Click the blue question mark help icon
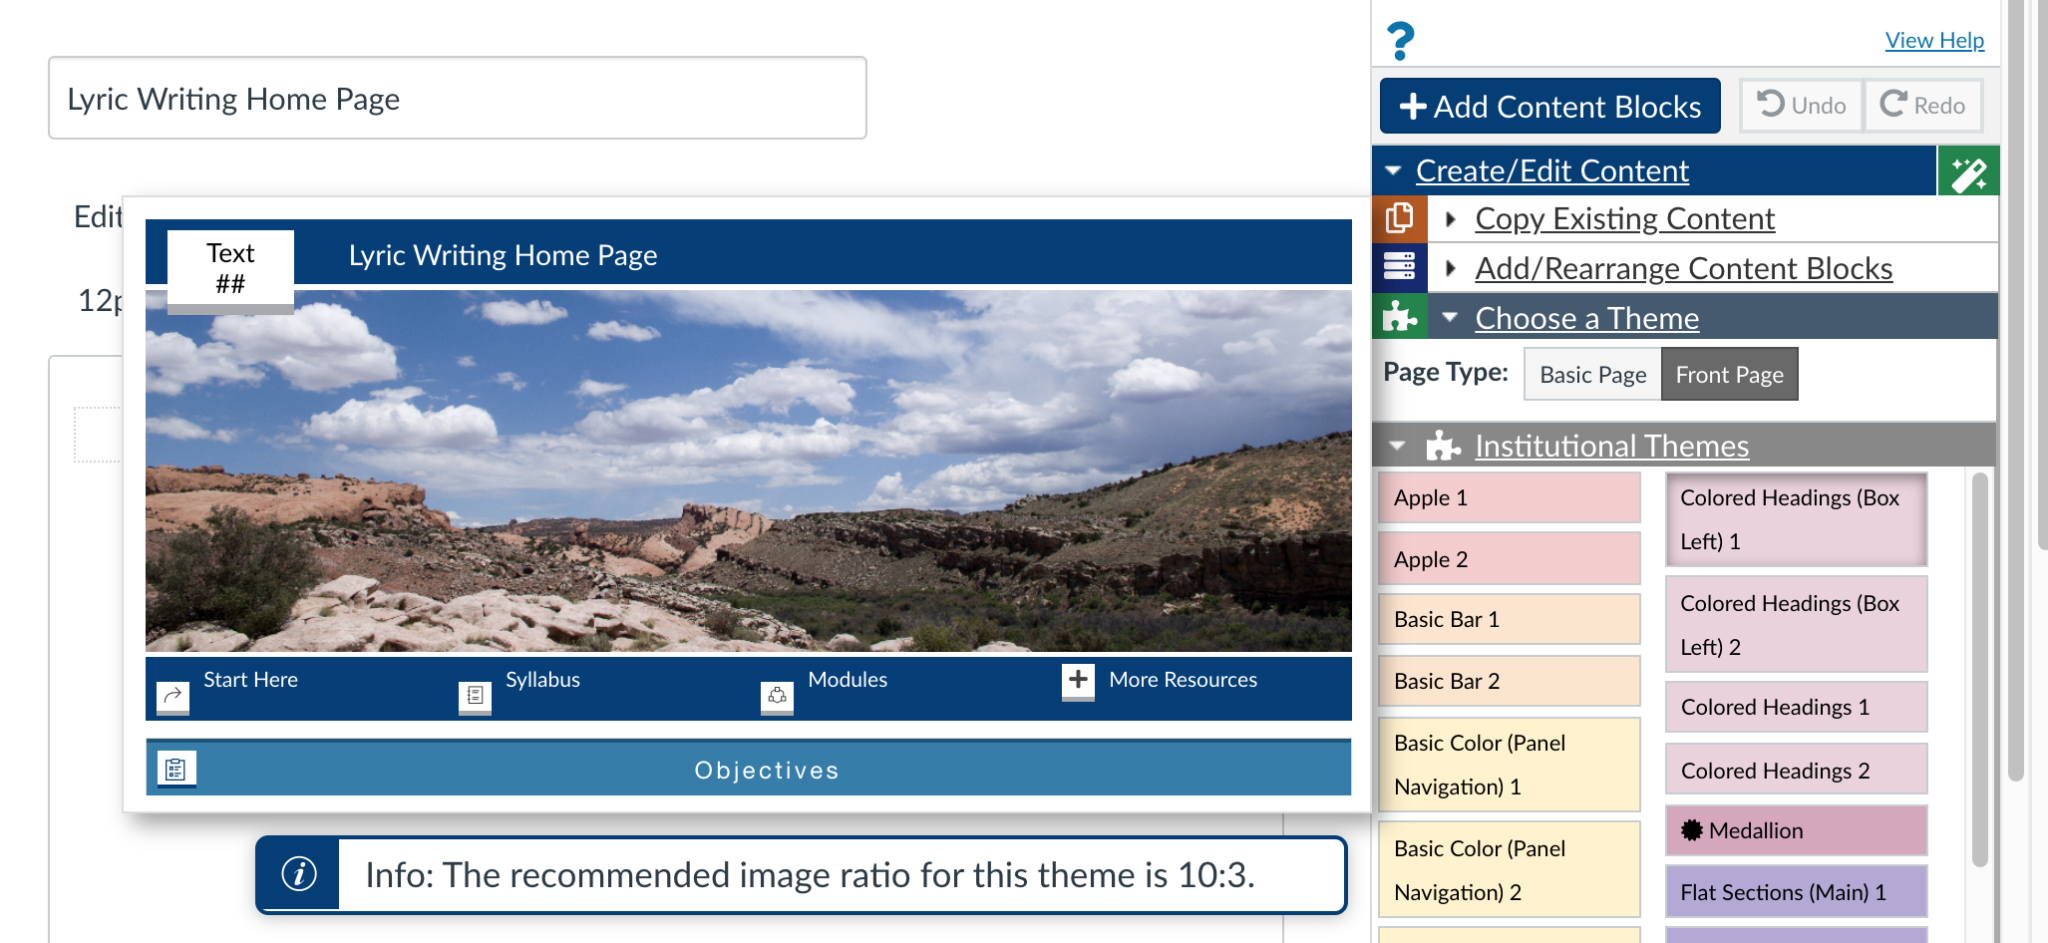 pos(1399,39)
